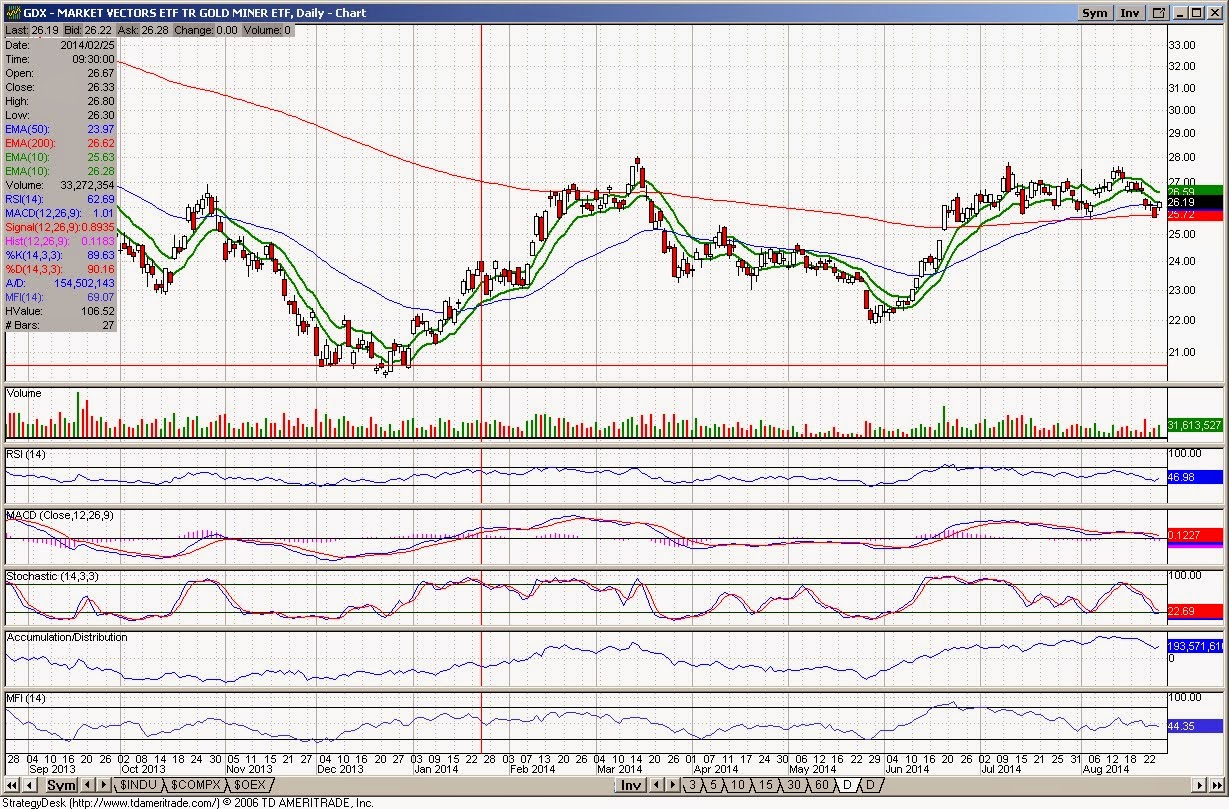1229x809 pixels.
Task: Click the 0.1227 MACD value marker
Action: point(1195,535)
